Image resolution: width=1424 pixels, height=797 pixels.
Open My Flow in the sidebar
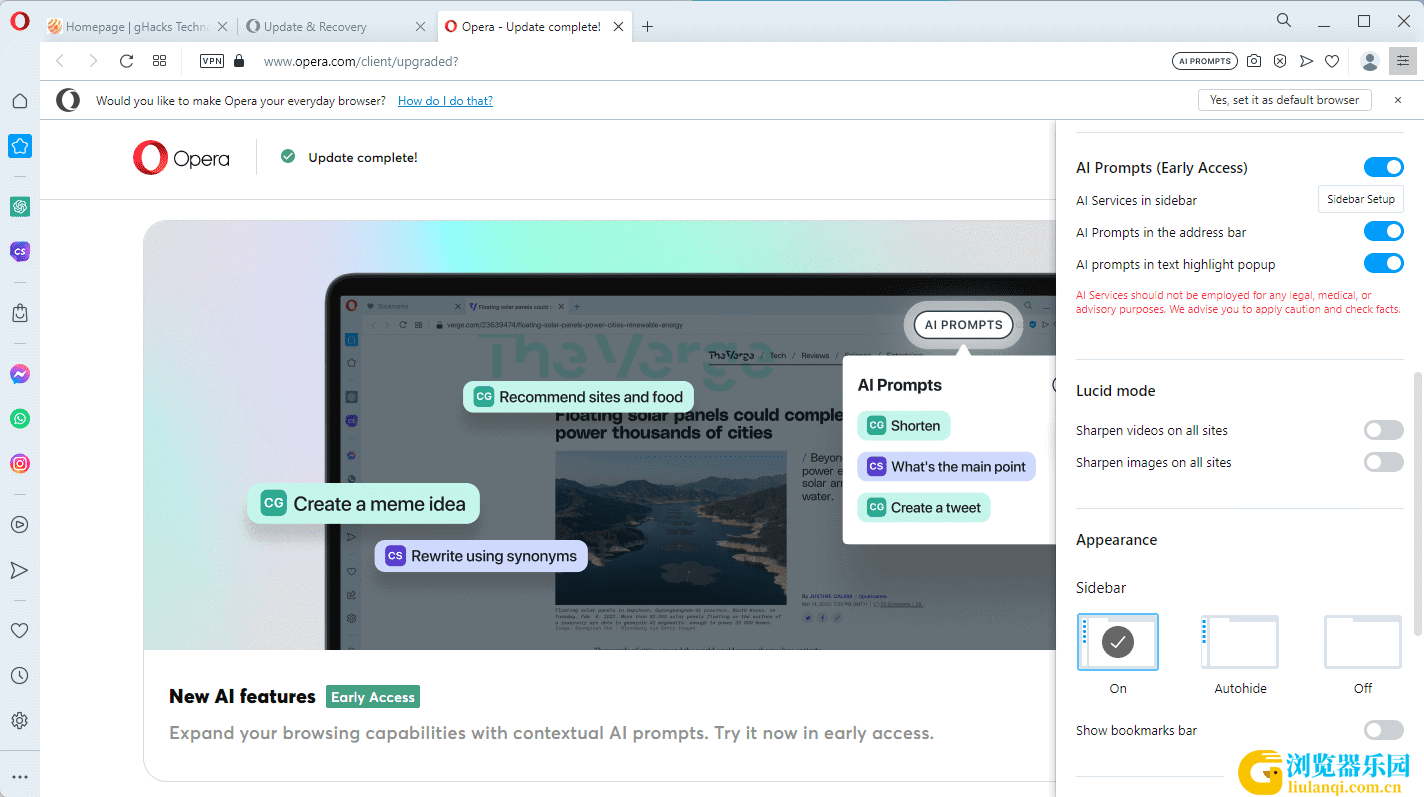(x=20, y=570)
